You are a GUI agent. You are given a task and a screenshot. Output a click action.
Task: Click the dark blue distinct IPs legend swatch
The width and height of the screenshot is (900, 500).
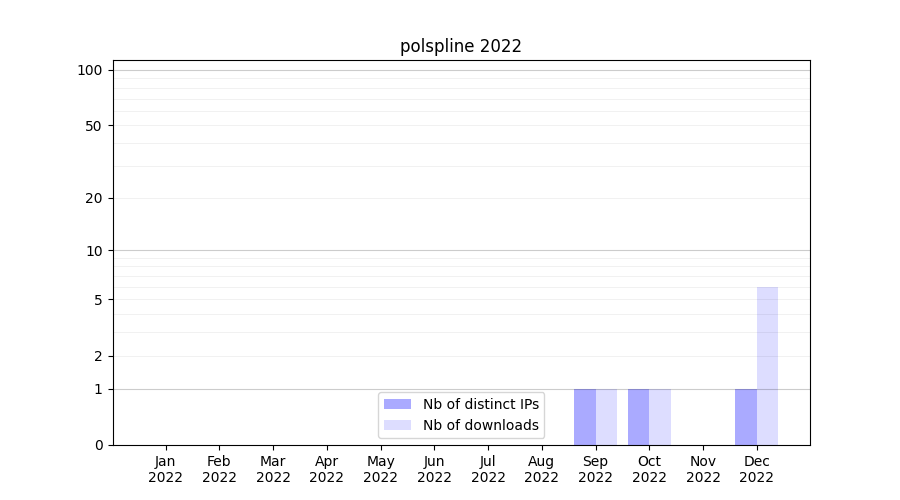(397, 404)
